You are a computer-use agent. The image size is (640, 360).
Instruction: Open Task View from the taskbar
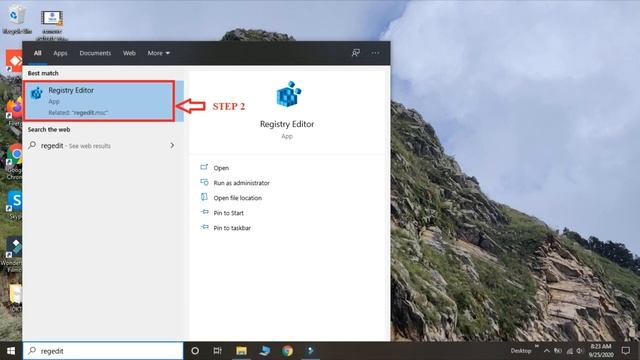[218, 351]
